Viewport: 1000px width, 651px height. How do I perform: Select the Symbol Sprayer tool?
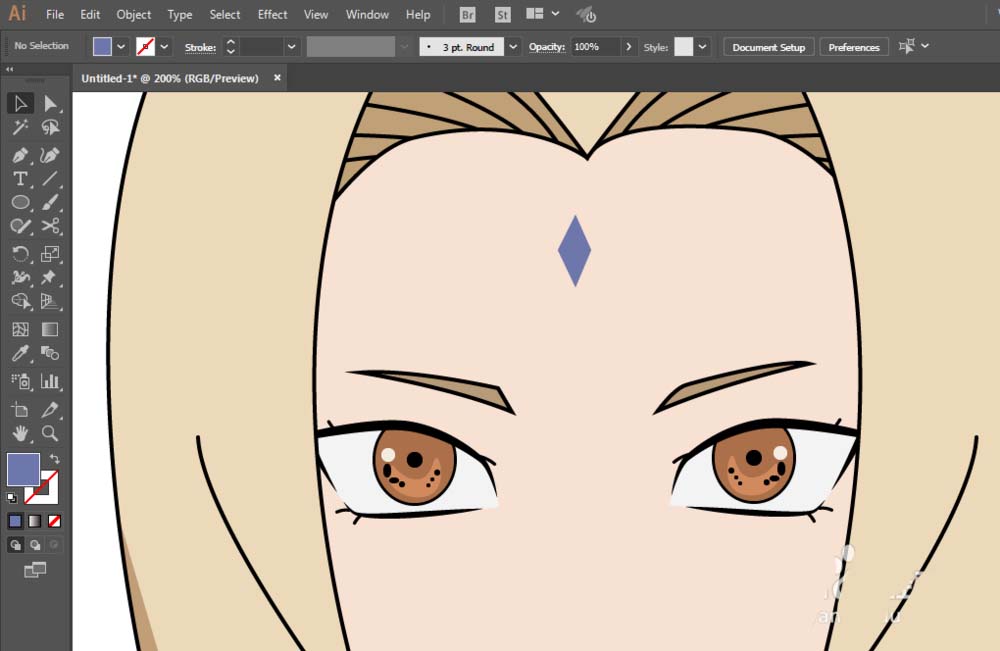click(x=20, y=381)
